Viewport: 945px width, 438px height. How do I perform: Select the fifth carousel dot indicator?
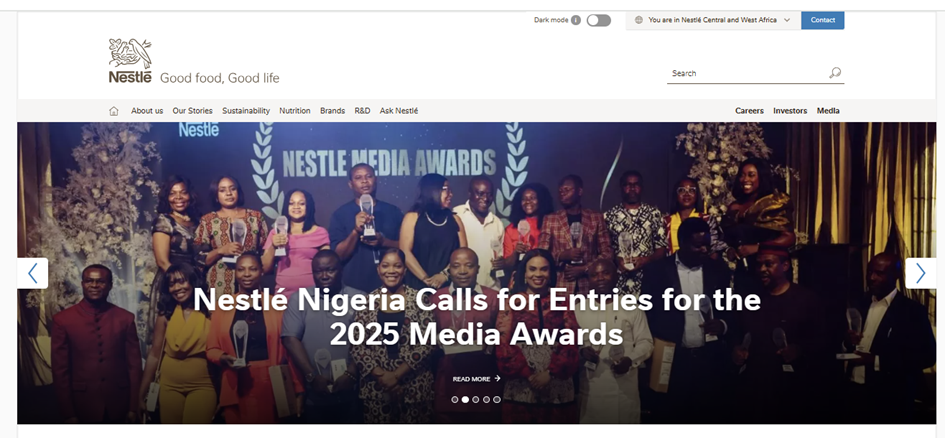point(497,399)
